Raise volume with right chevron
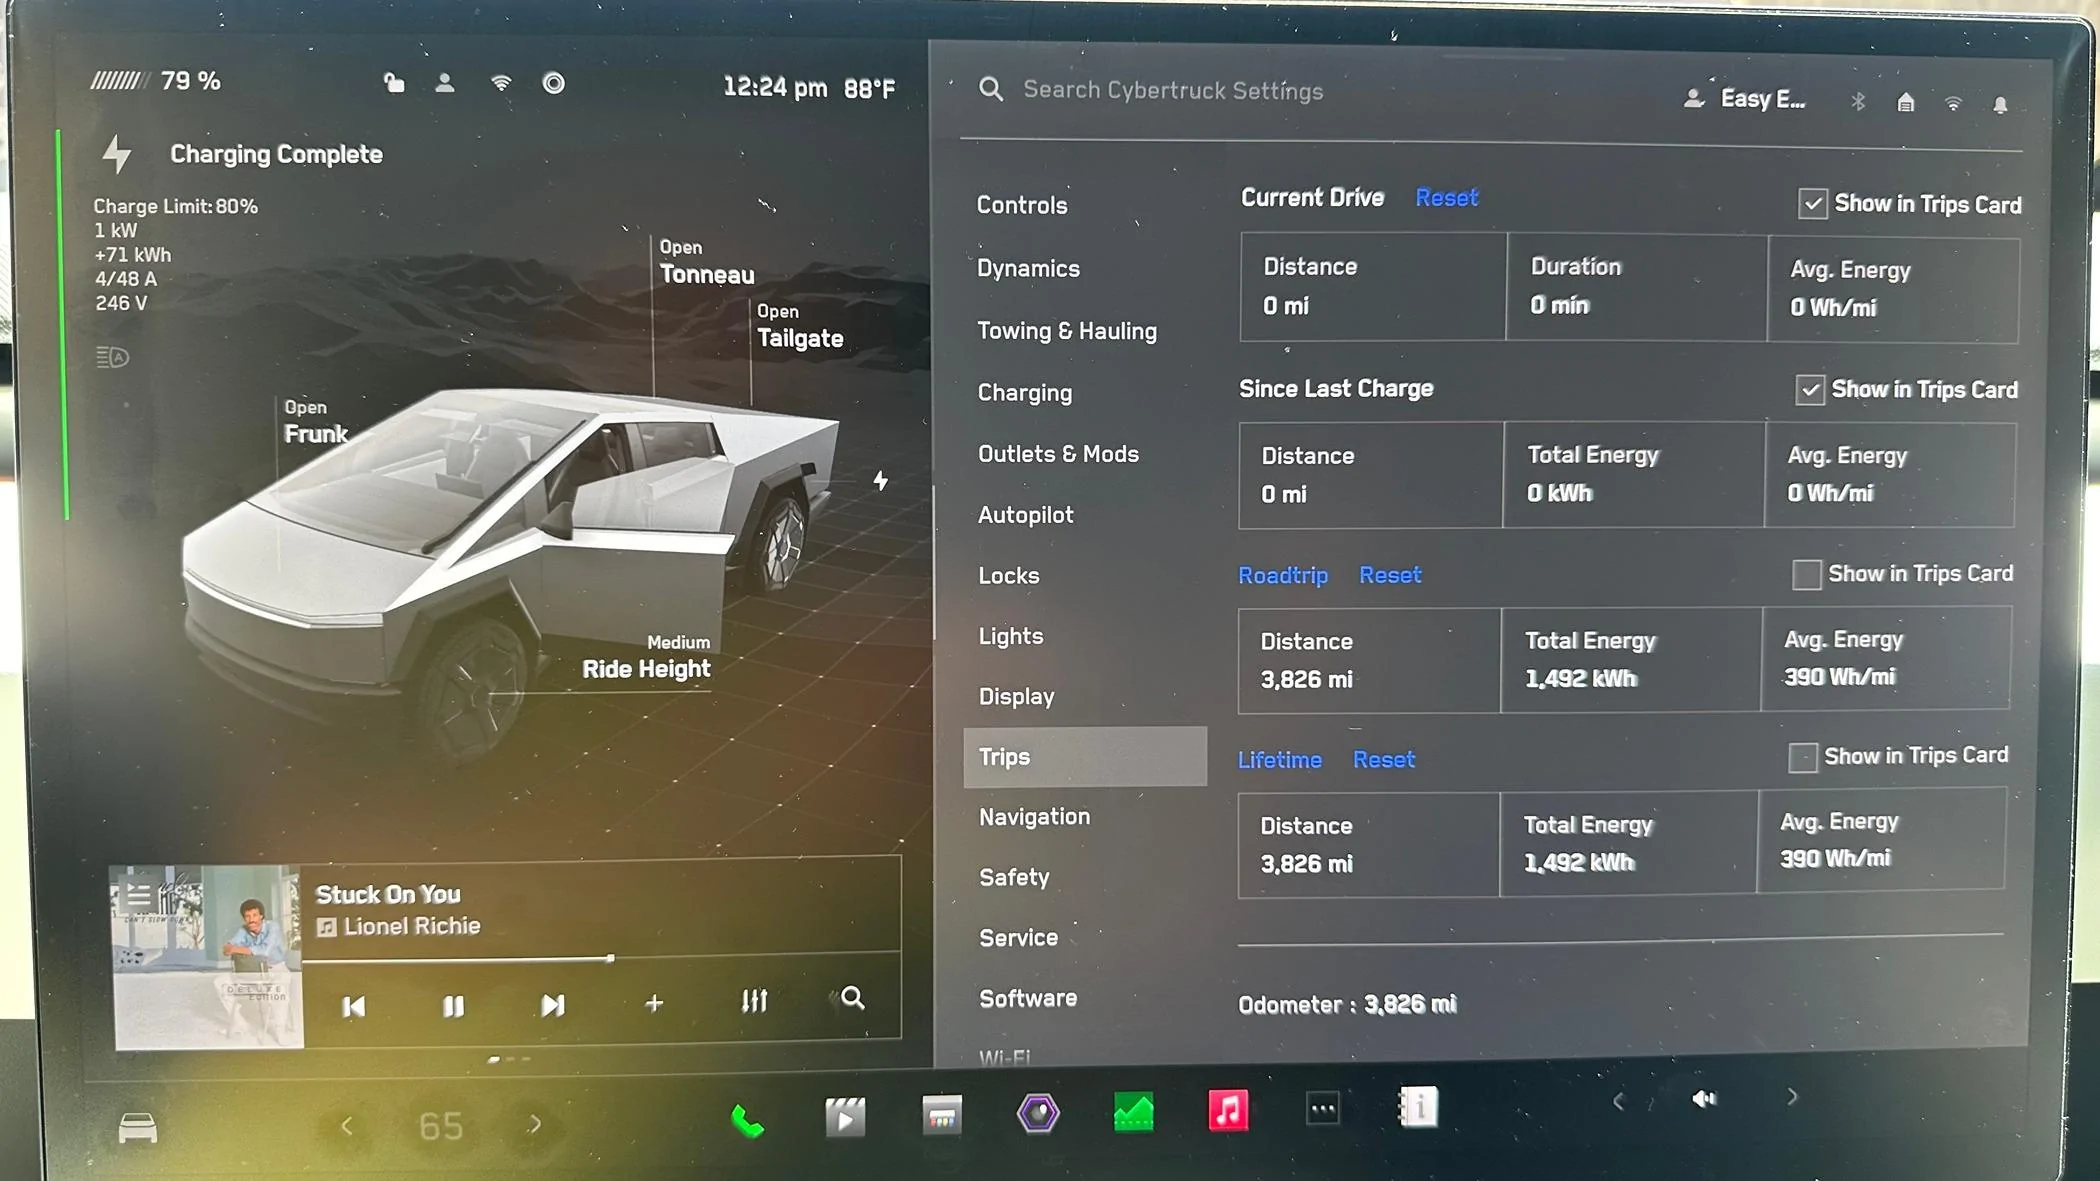This screenshot has height=1181, width=2100. 1792,1097
